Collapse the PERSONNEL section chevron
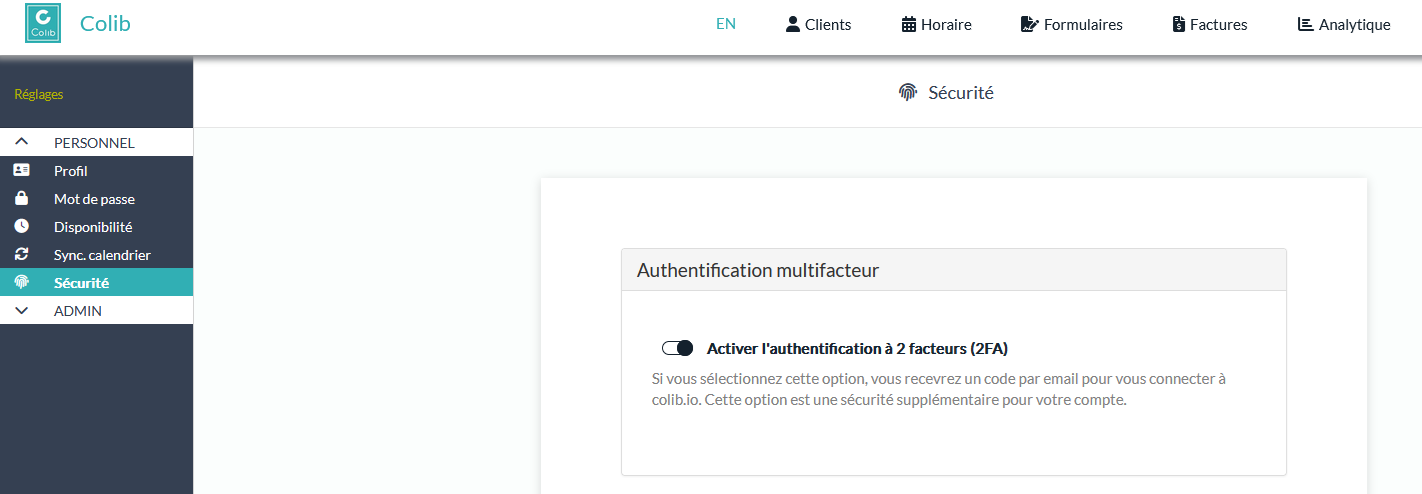Viewport: 1422px width, 494px height. (22, 142)
